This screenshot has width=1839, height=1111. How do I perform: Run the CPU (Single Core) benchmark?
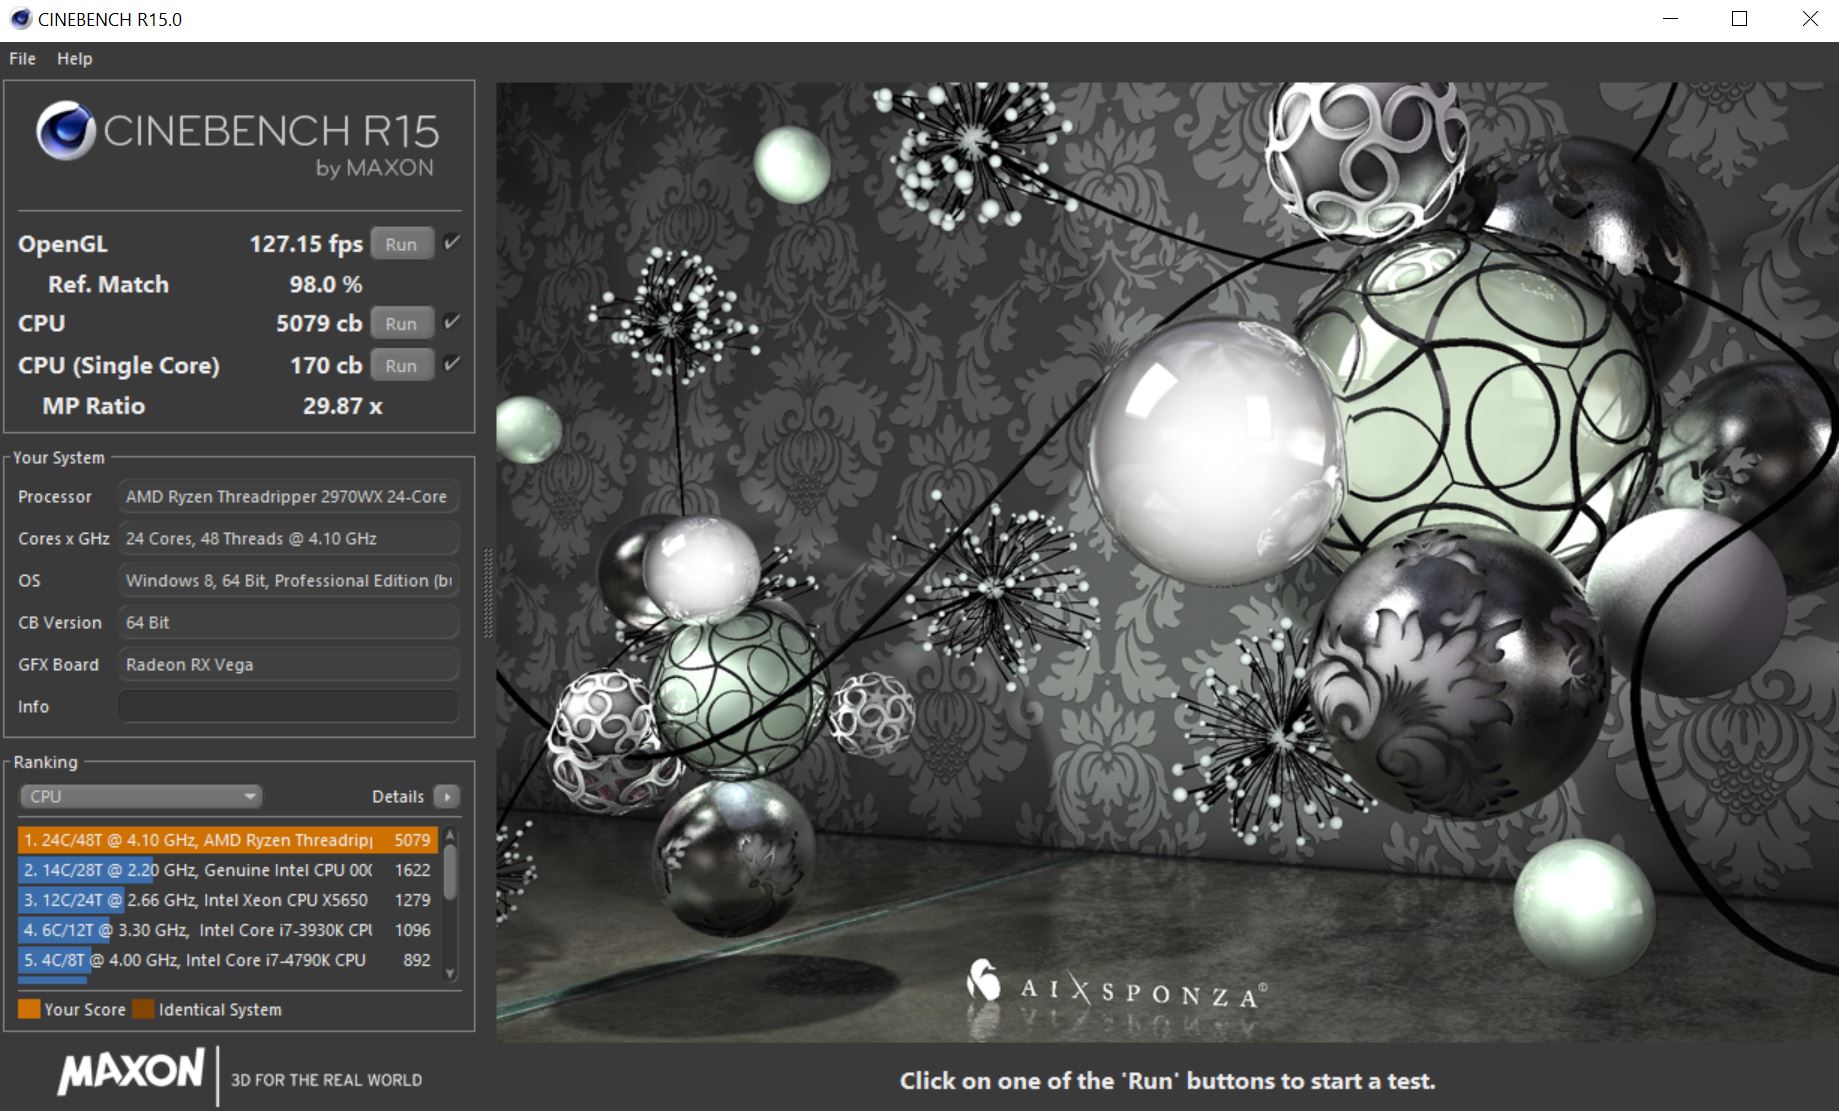pos(402,365)
